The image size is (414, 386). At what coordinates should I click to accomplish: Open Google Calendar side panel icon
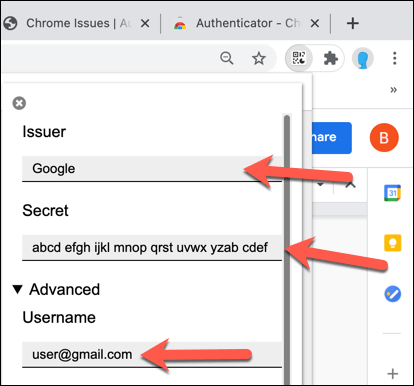(x=392, y=193)
